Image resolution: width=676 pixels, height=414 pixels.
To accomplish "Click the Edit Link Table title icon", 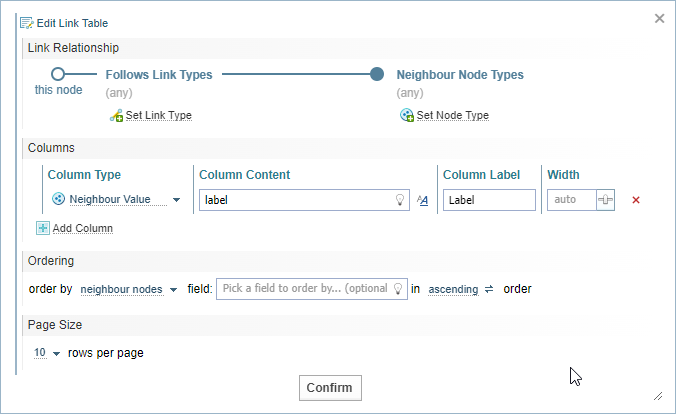I will coord(26,22).
